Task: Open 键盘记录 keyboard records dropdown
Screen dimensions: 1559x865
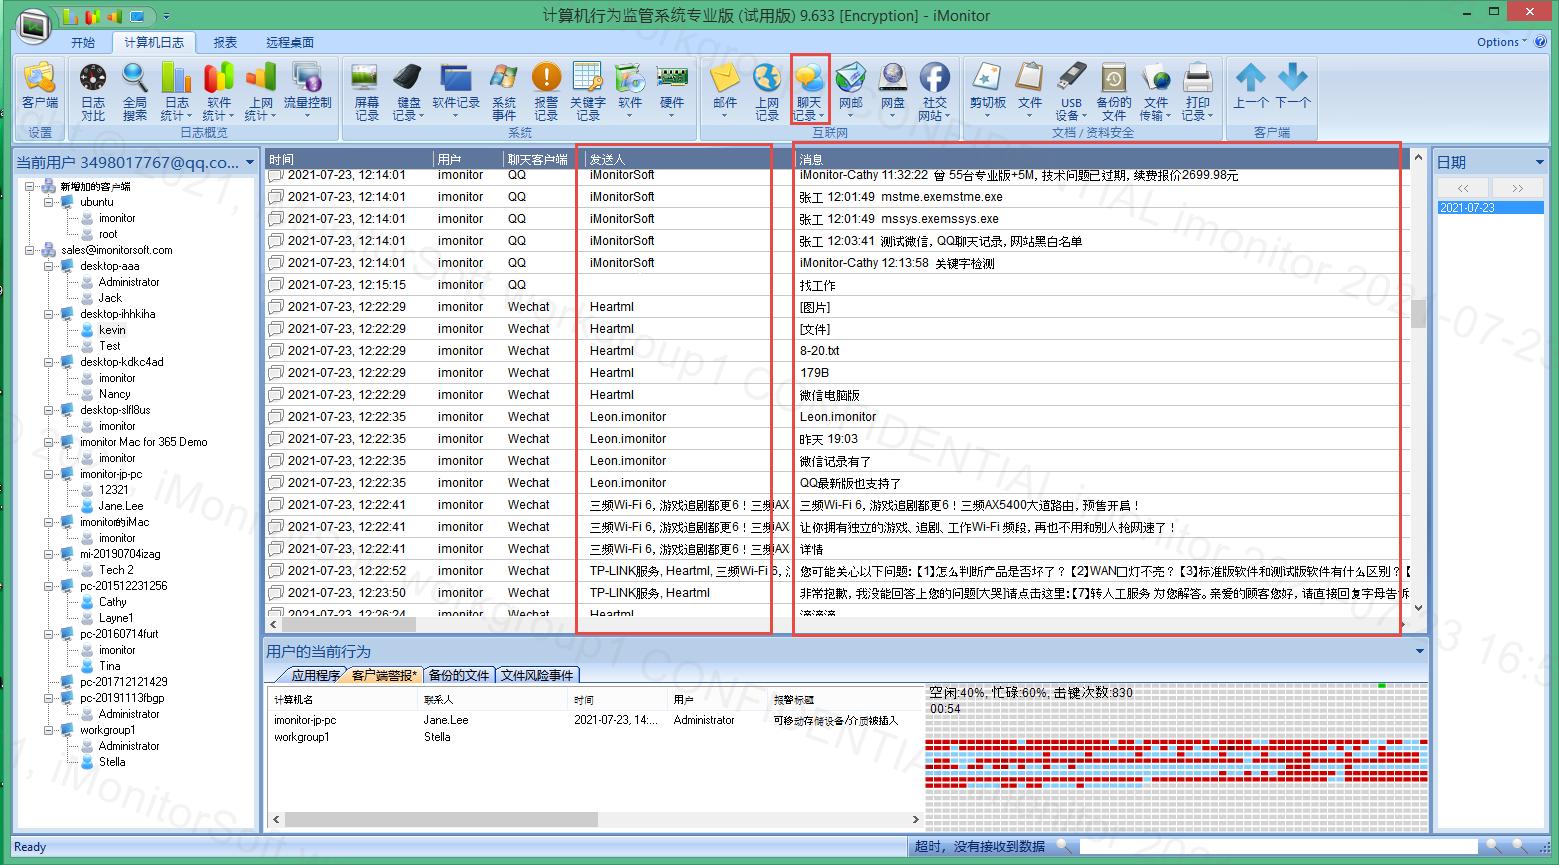Action: (408, 91)
